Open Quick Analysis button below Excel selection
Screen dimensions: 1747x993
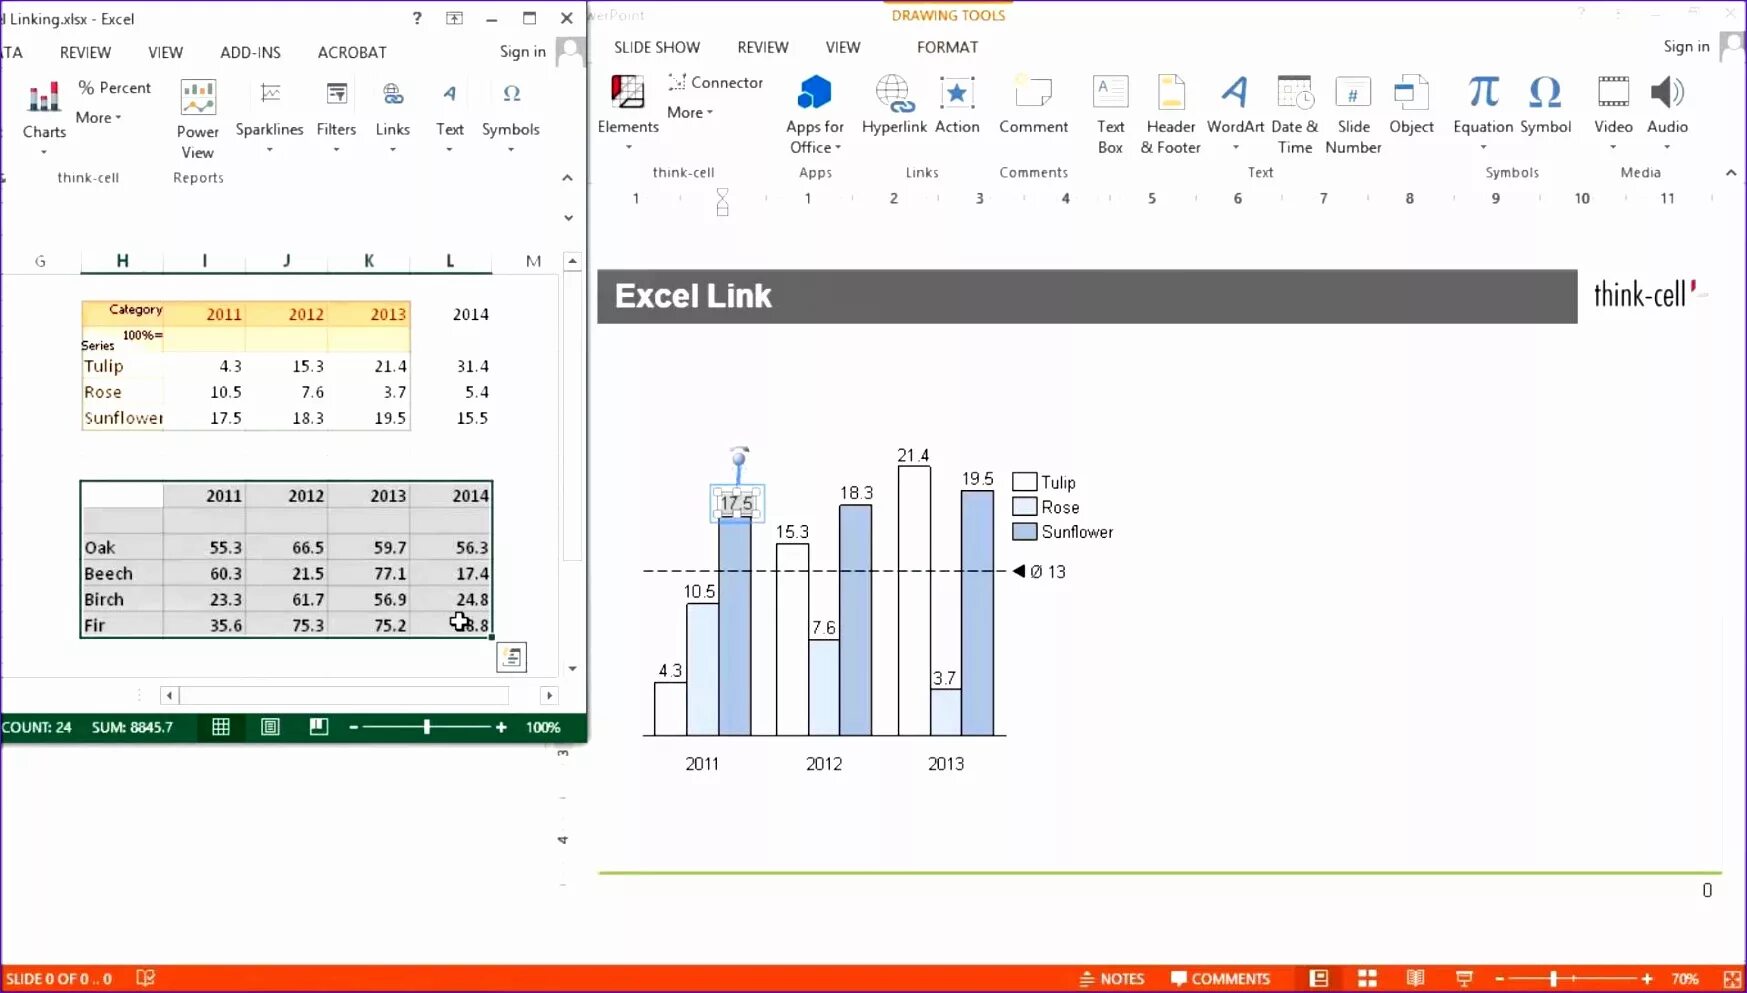click(511, 657)
